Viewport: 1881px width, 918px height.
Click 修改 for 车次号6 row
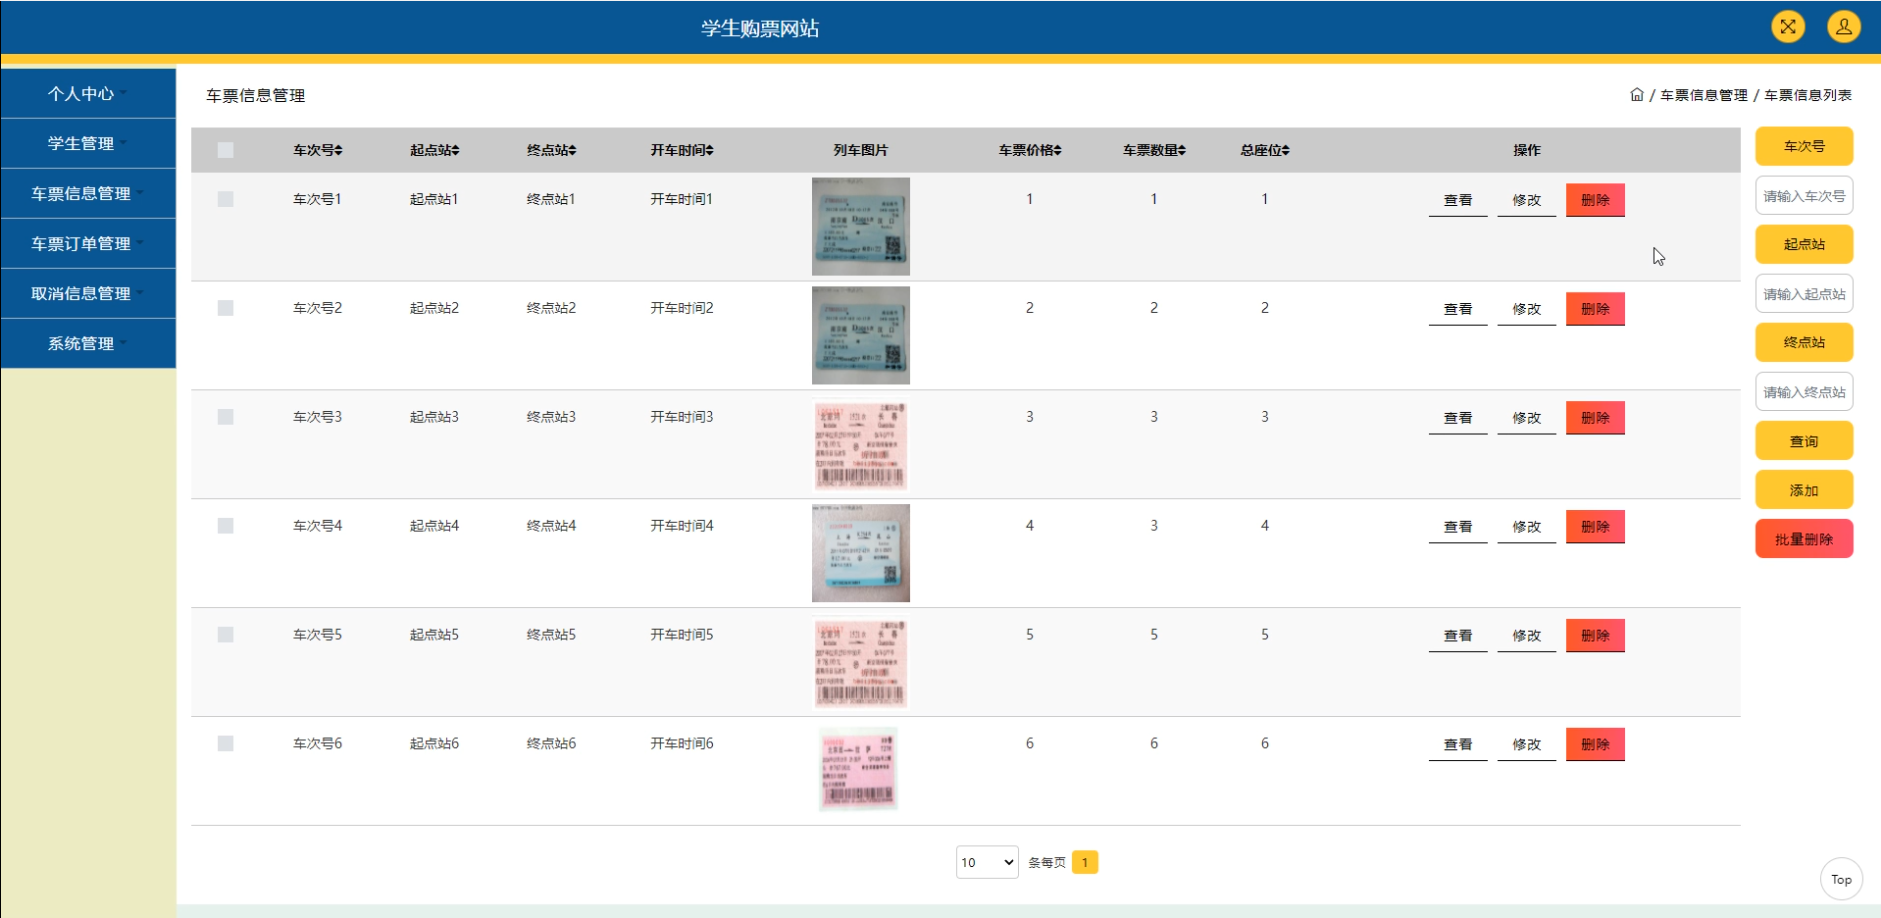(x=1527, y=745)
